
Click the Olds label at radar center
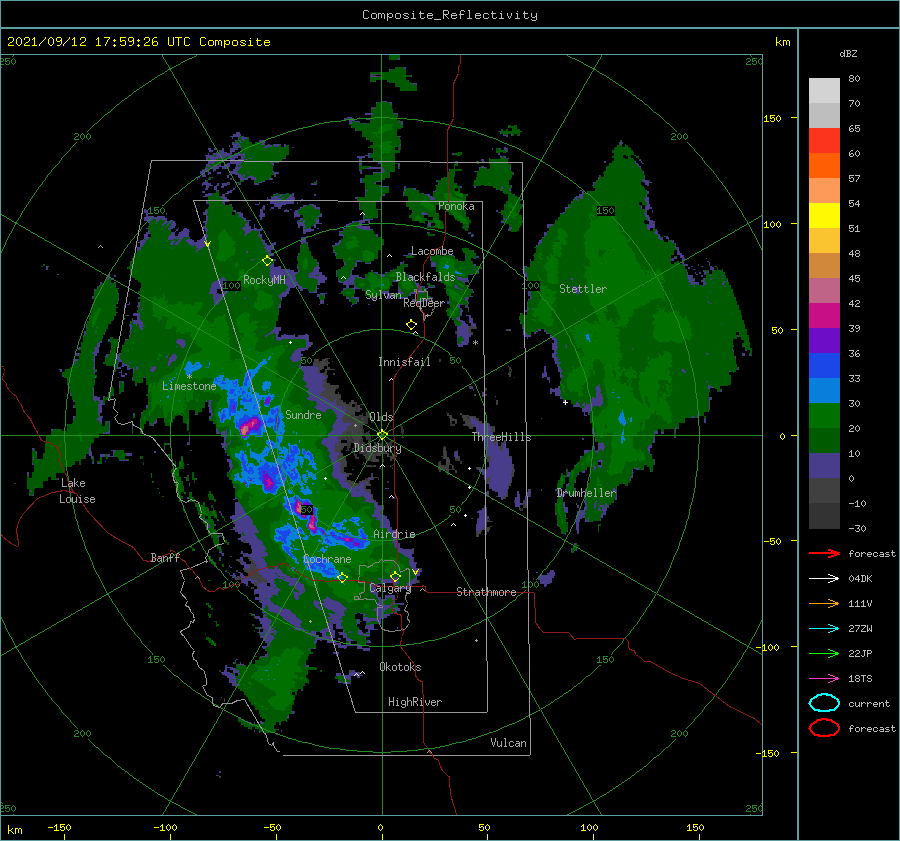coord(381,417)
